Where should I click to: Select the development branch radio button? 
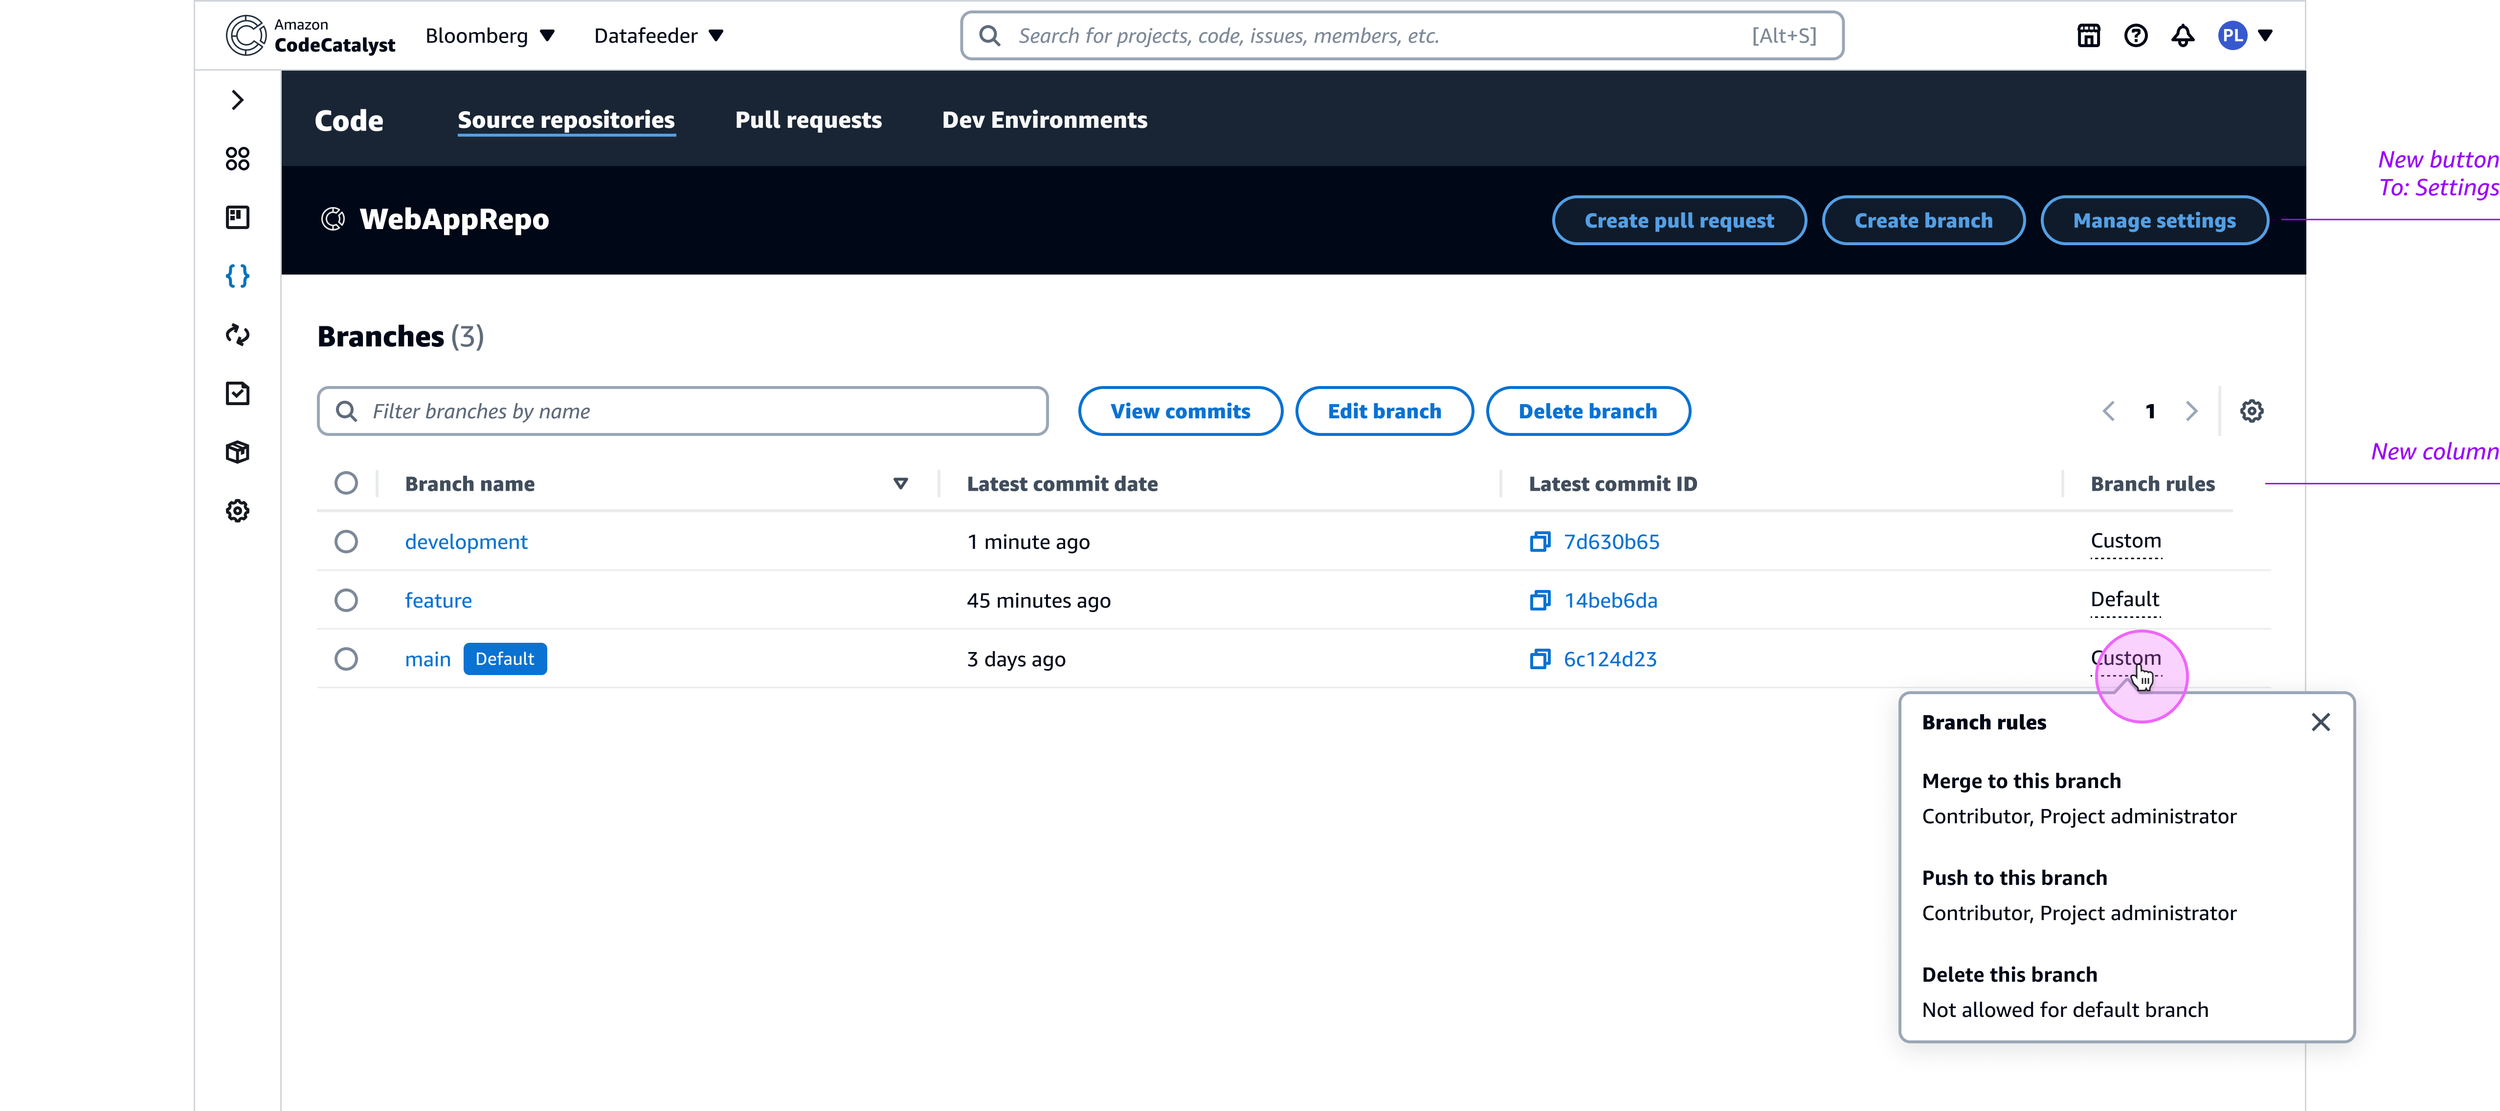[x=346, y=542]
